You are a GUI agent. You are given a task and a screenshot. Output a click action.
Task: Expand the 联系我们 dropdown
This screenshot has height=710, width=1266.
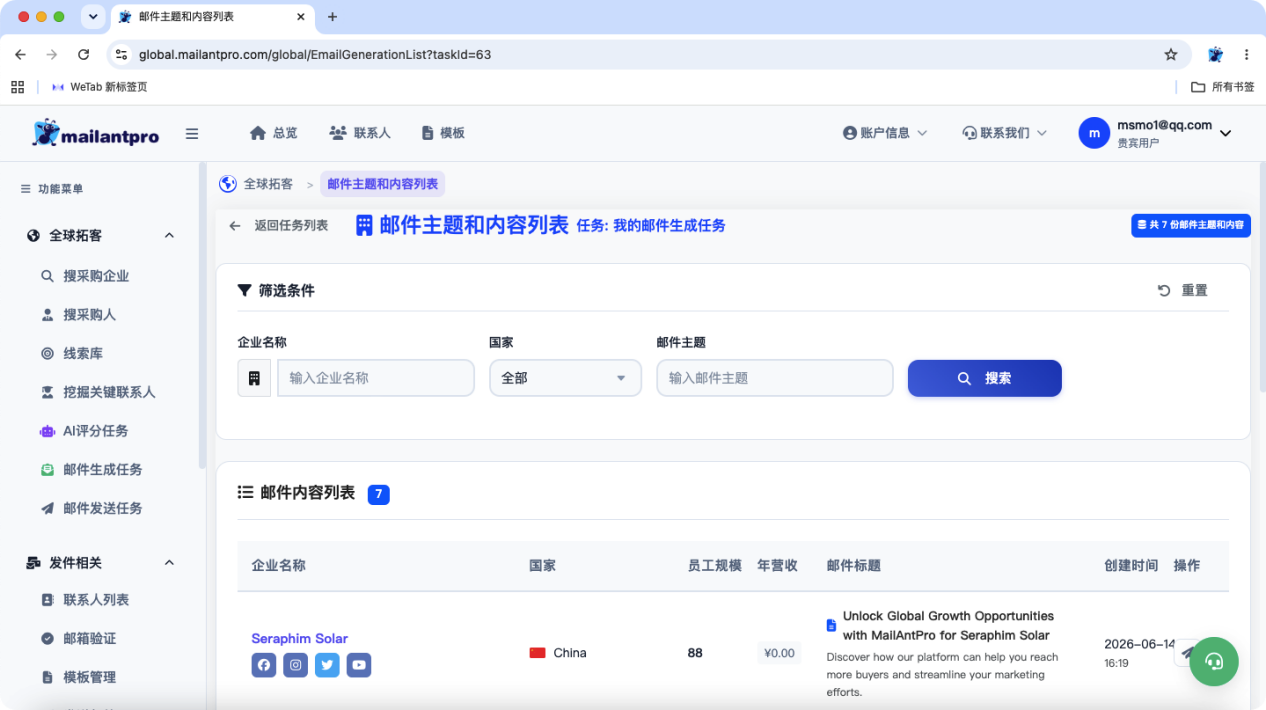(x=1004, y=133)
